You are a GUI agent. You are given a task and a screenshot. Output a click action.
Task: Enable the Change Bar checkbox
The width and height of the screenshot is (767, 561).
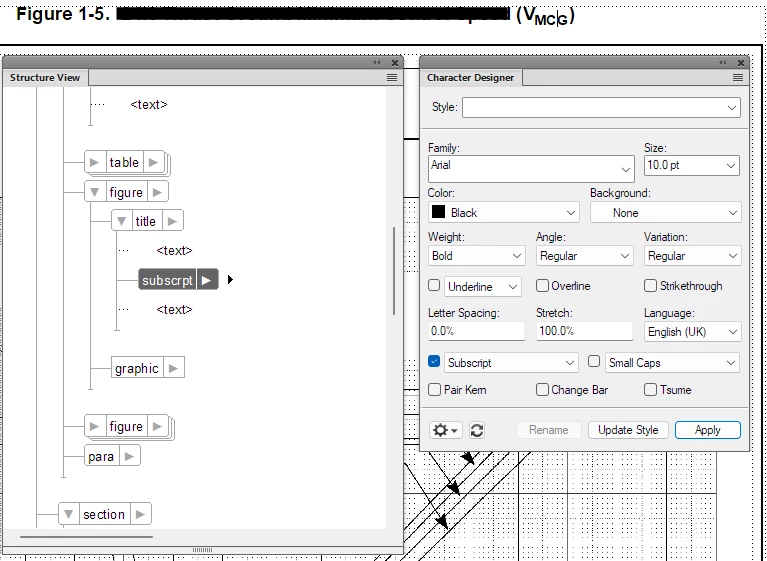(542, 390)
